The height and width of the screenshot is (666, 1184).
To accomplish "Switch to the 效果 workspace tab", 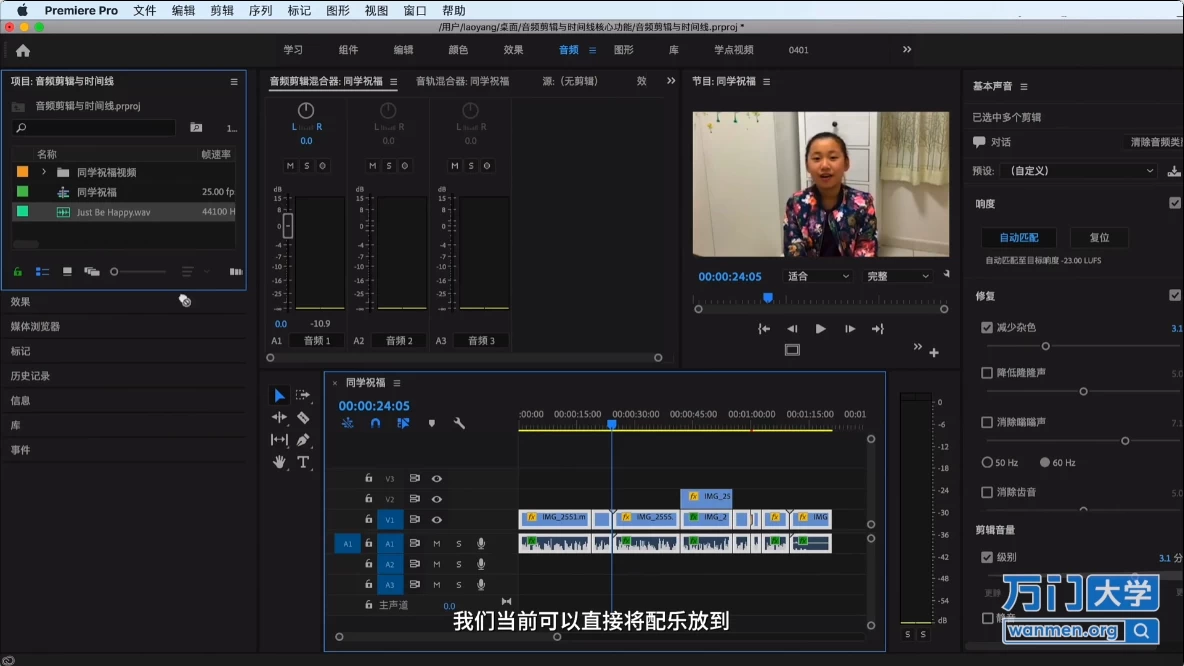I will coord(513,50).
